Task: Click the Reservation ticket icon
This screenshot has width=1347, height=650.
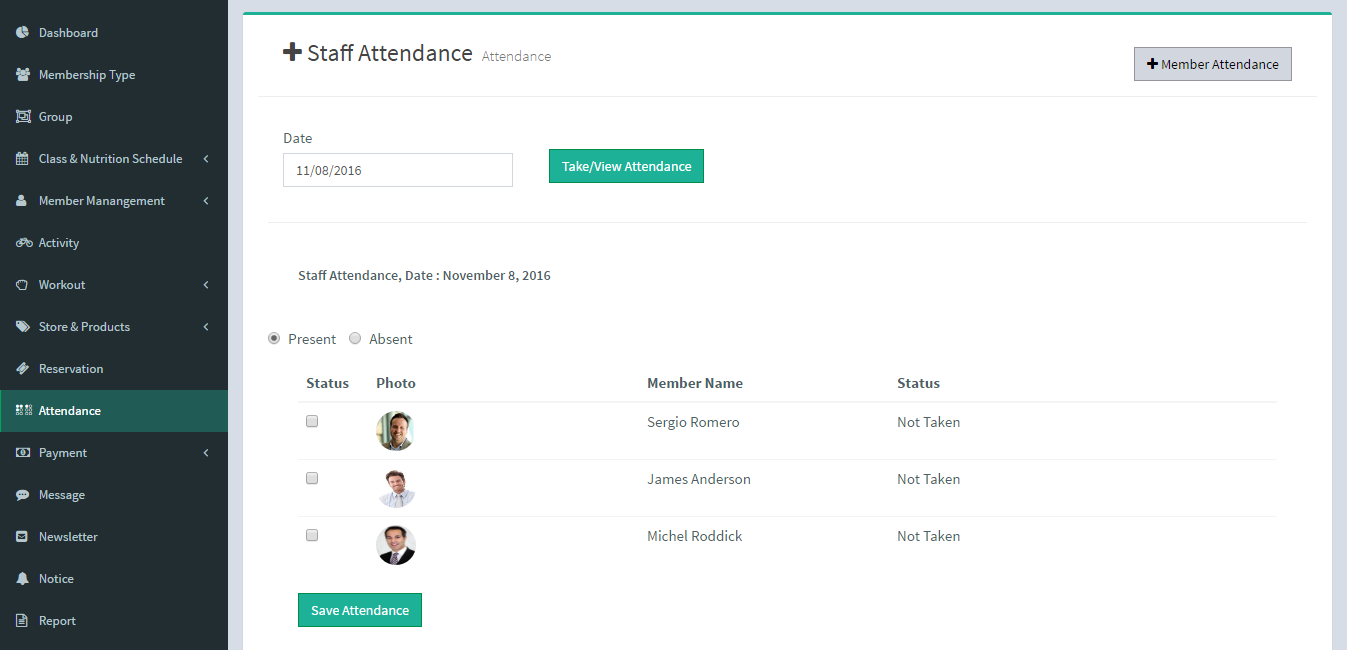Action: tap(22, 369)
